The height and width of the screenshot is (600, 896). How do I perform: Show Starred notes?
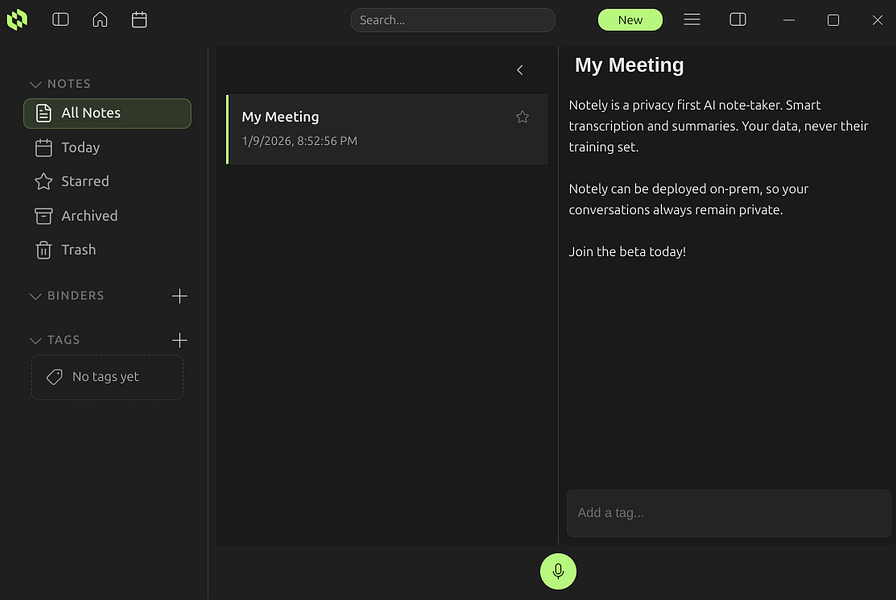tap(107, 182)
